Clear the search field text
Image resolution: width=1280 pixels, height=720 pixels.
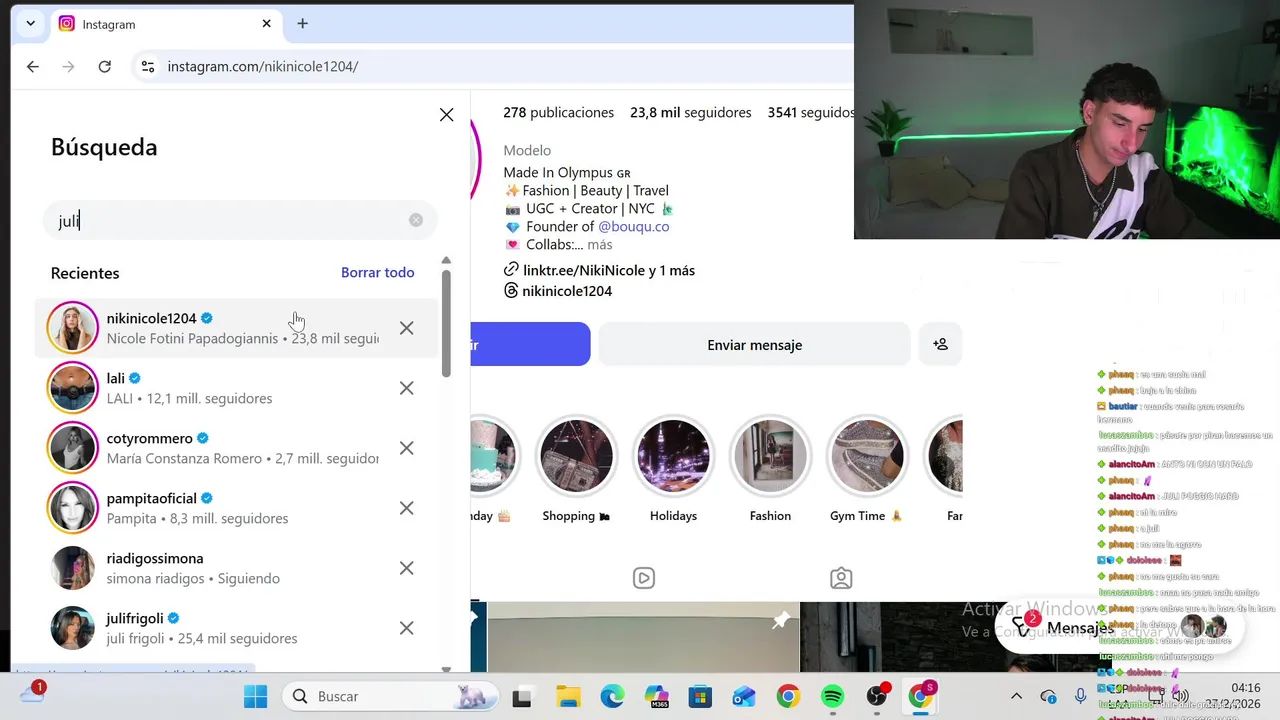click(416, 220)
